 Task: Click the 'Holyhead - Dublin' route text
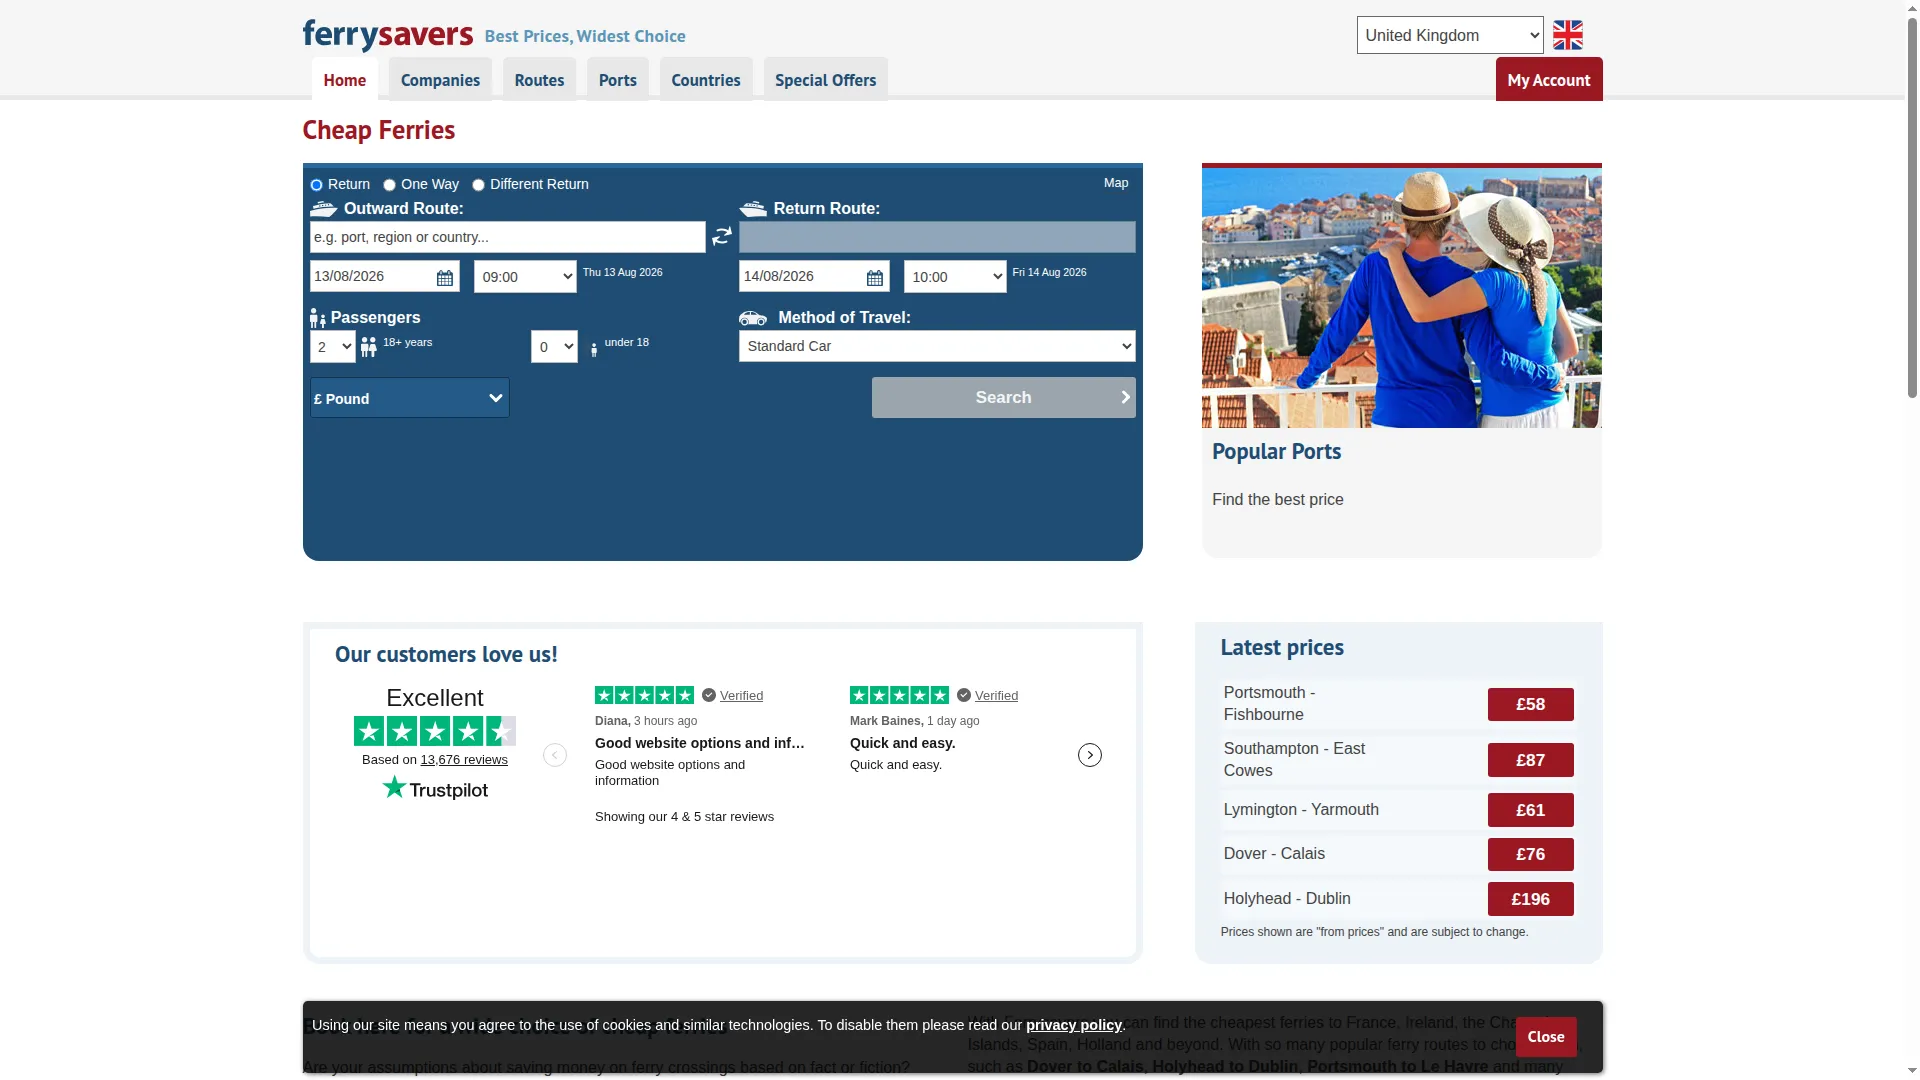tap(1287, 899)
